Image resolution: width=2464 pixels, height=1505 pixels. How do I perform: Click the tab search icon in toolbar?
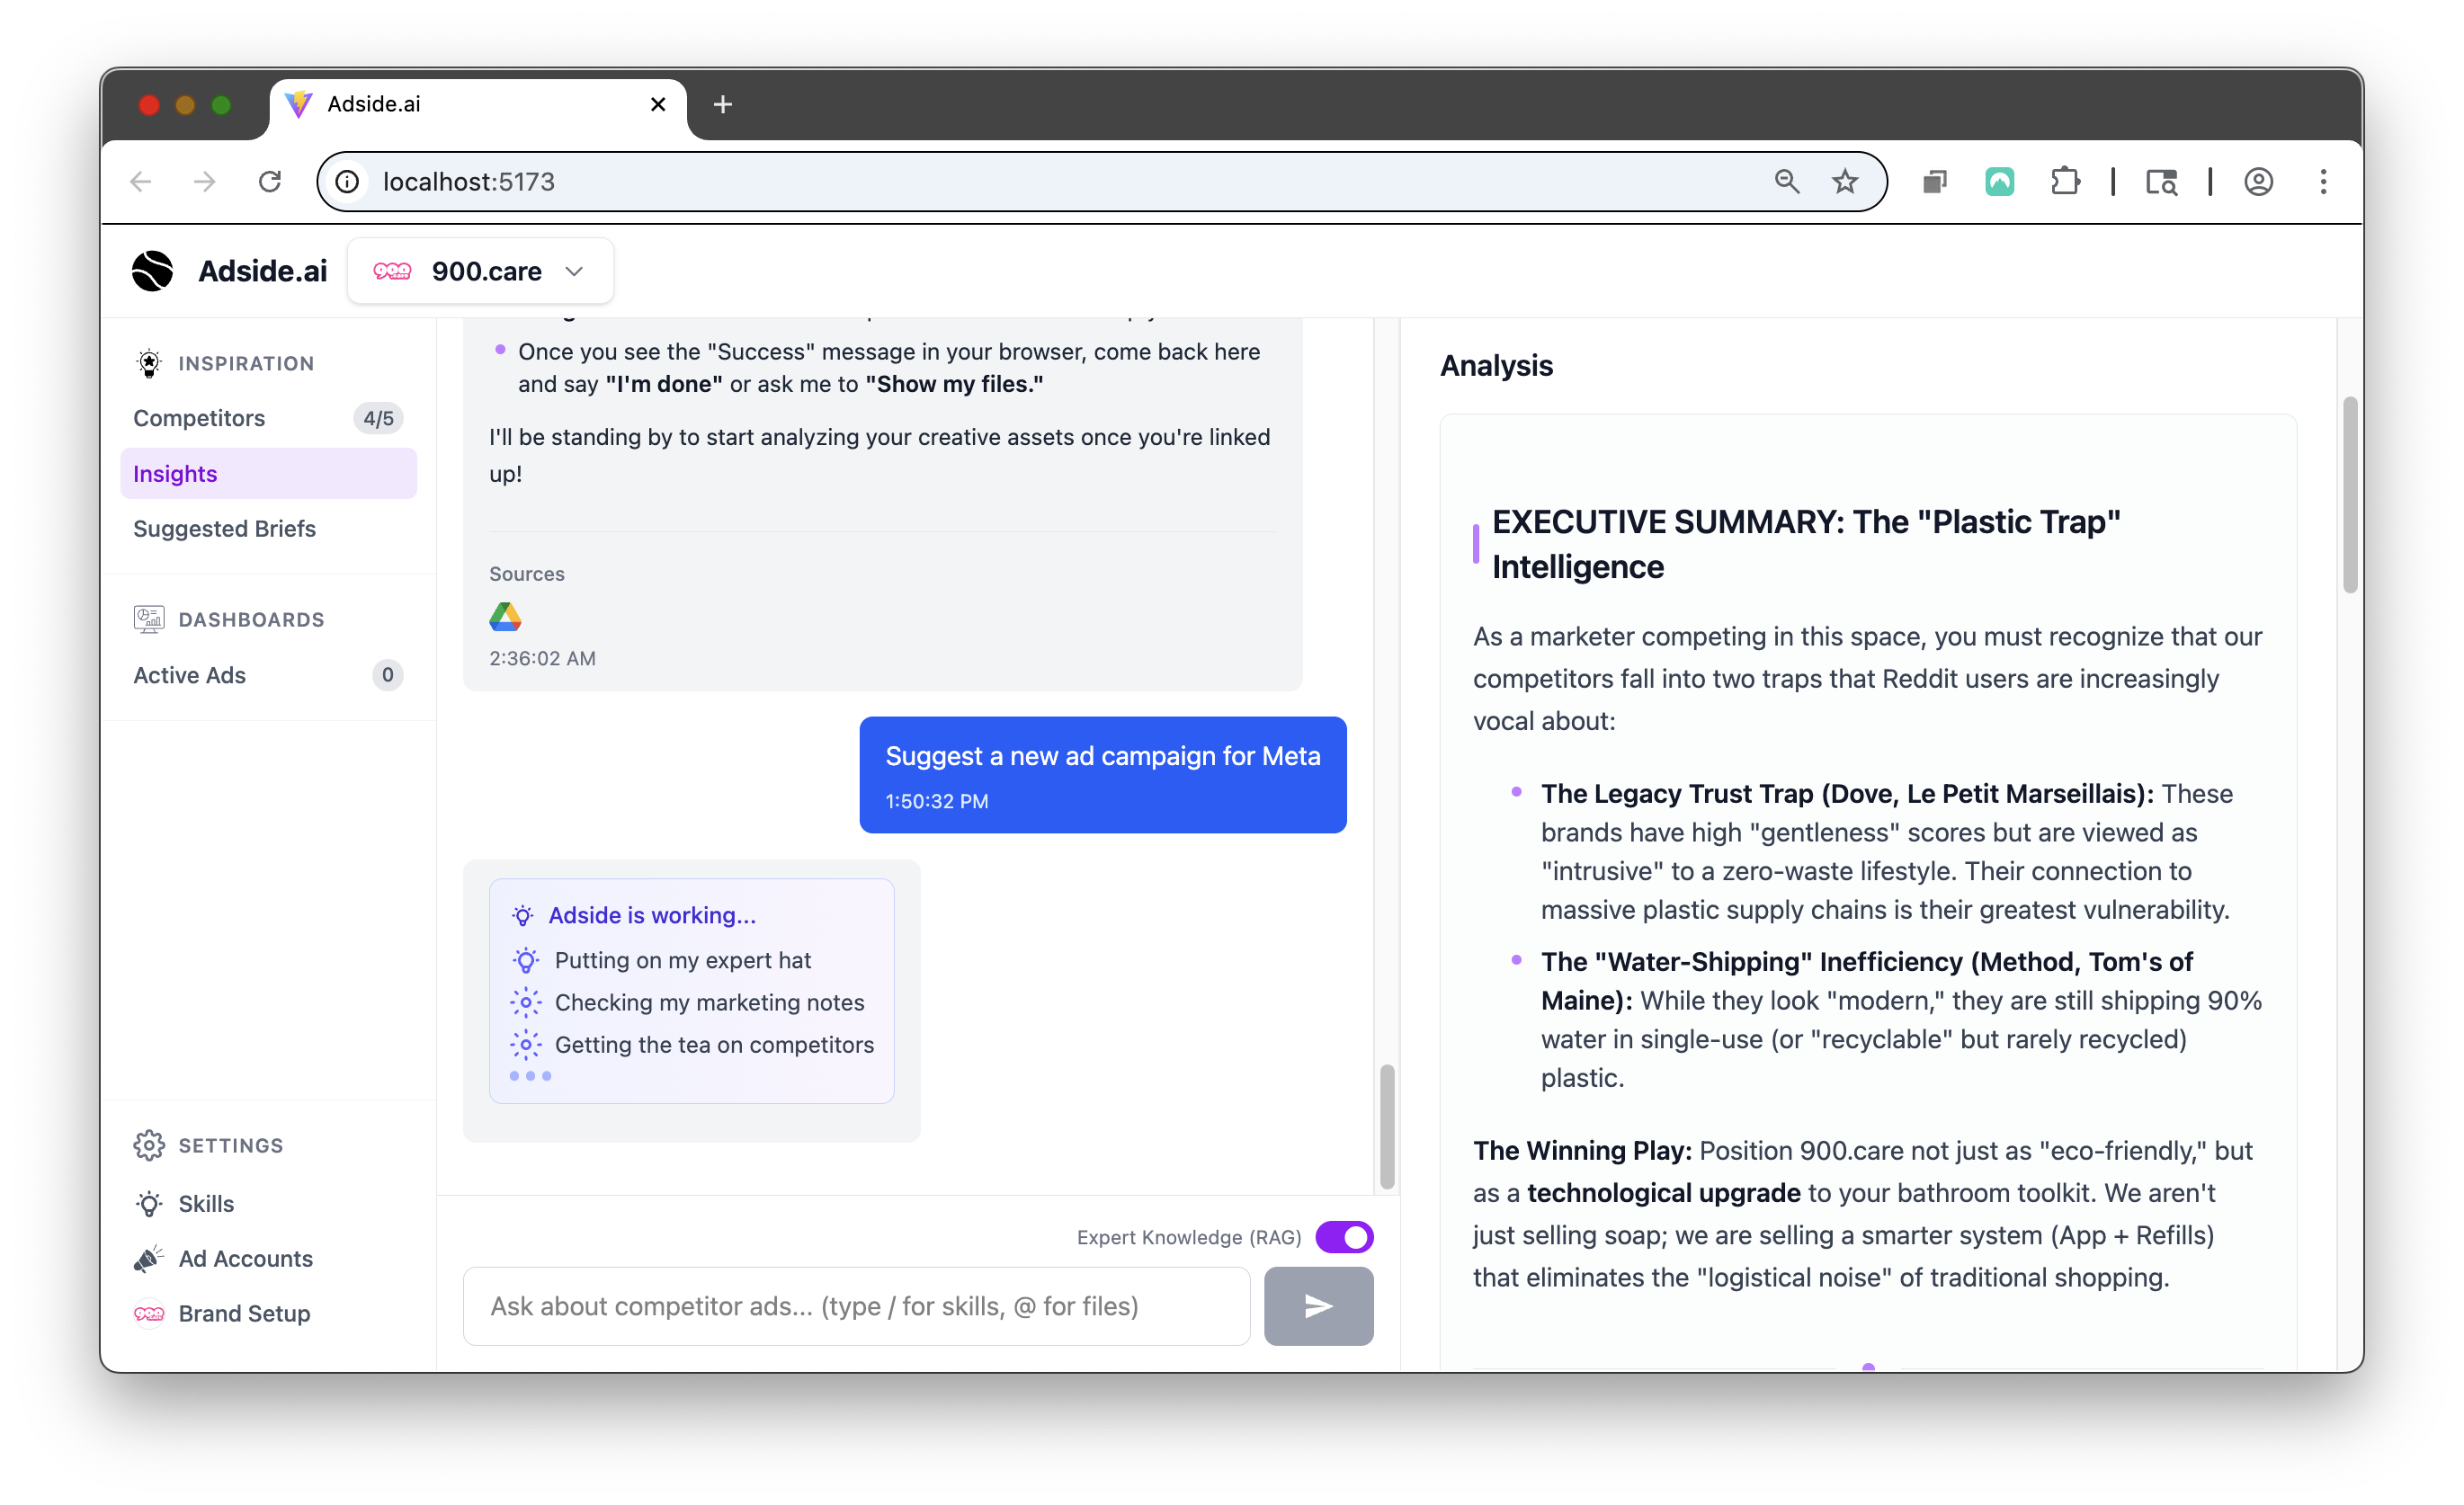pyautogui.click(x=2162, y=182)
